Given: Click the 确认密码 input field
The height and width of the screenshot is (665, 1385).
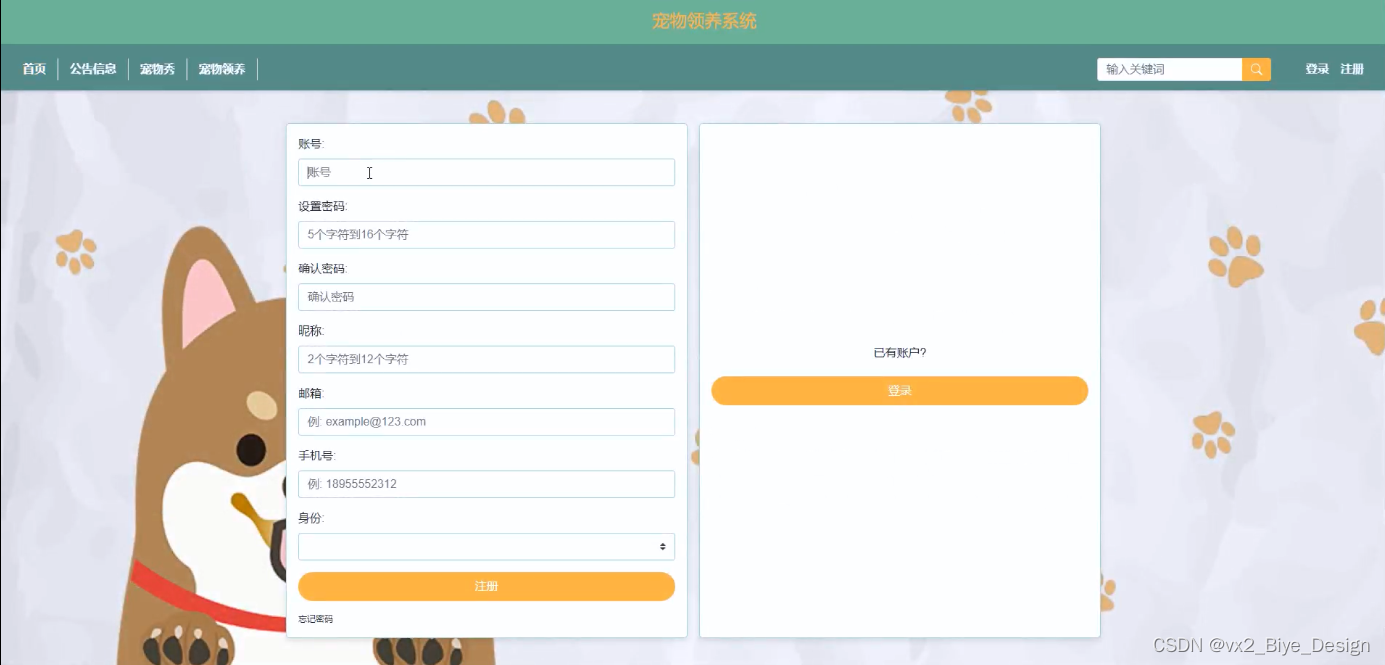Looking at the screenshot, I should pos(486,297).
